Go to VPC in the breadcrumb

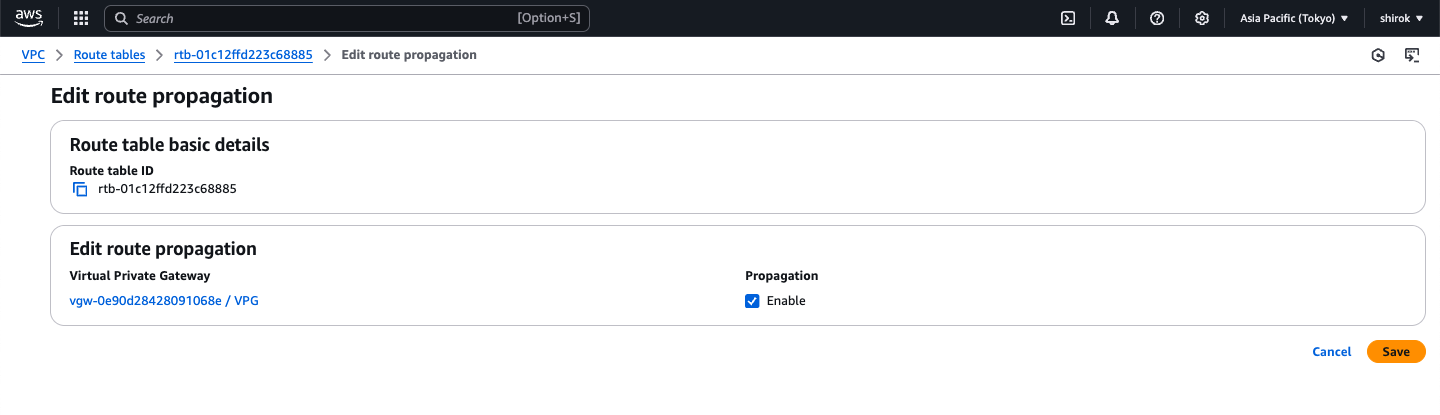pos(33,55)
